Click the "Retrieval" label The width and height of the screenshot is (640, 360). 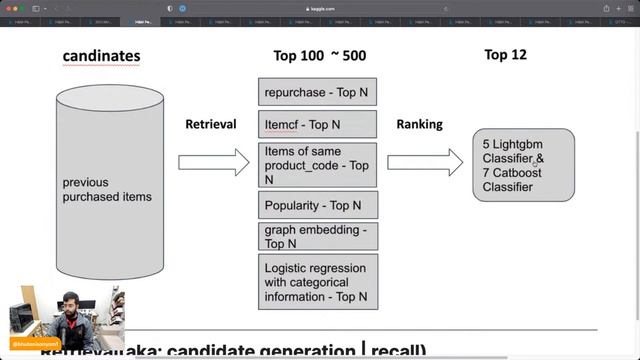tap(211, 124)
